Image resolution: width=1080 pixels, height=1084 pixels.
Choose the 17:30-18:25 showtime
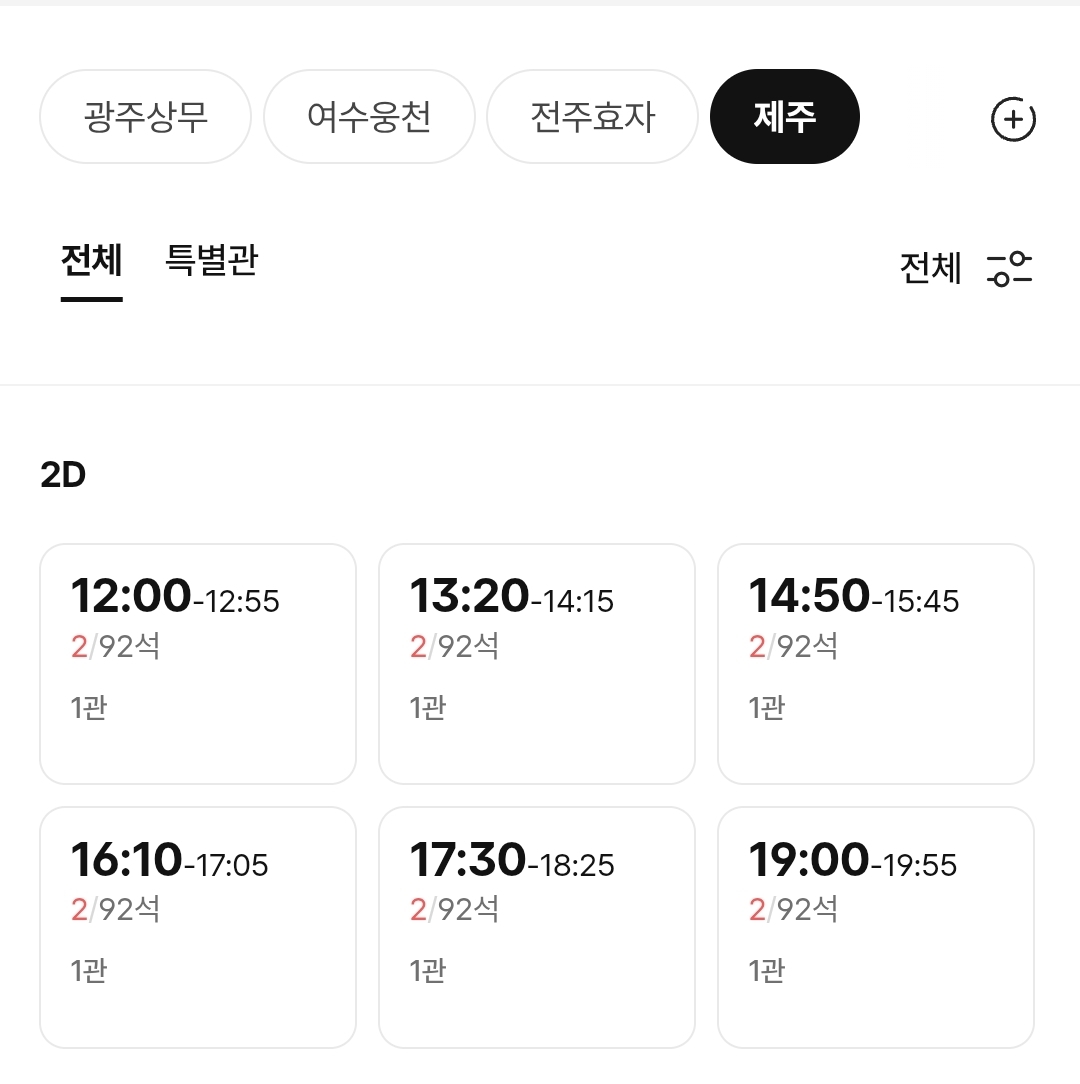pyautogui.click(x=537, y=927)
